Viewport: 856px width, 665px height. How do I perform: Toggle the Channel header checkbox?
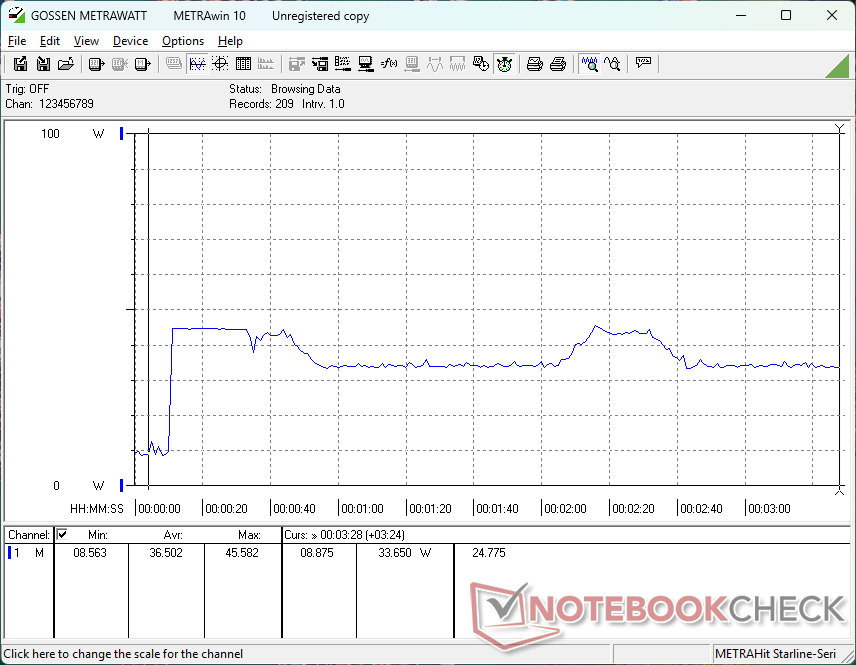(x=62, y=535)
